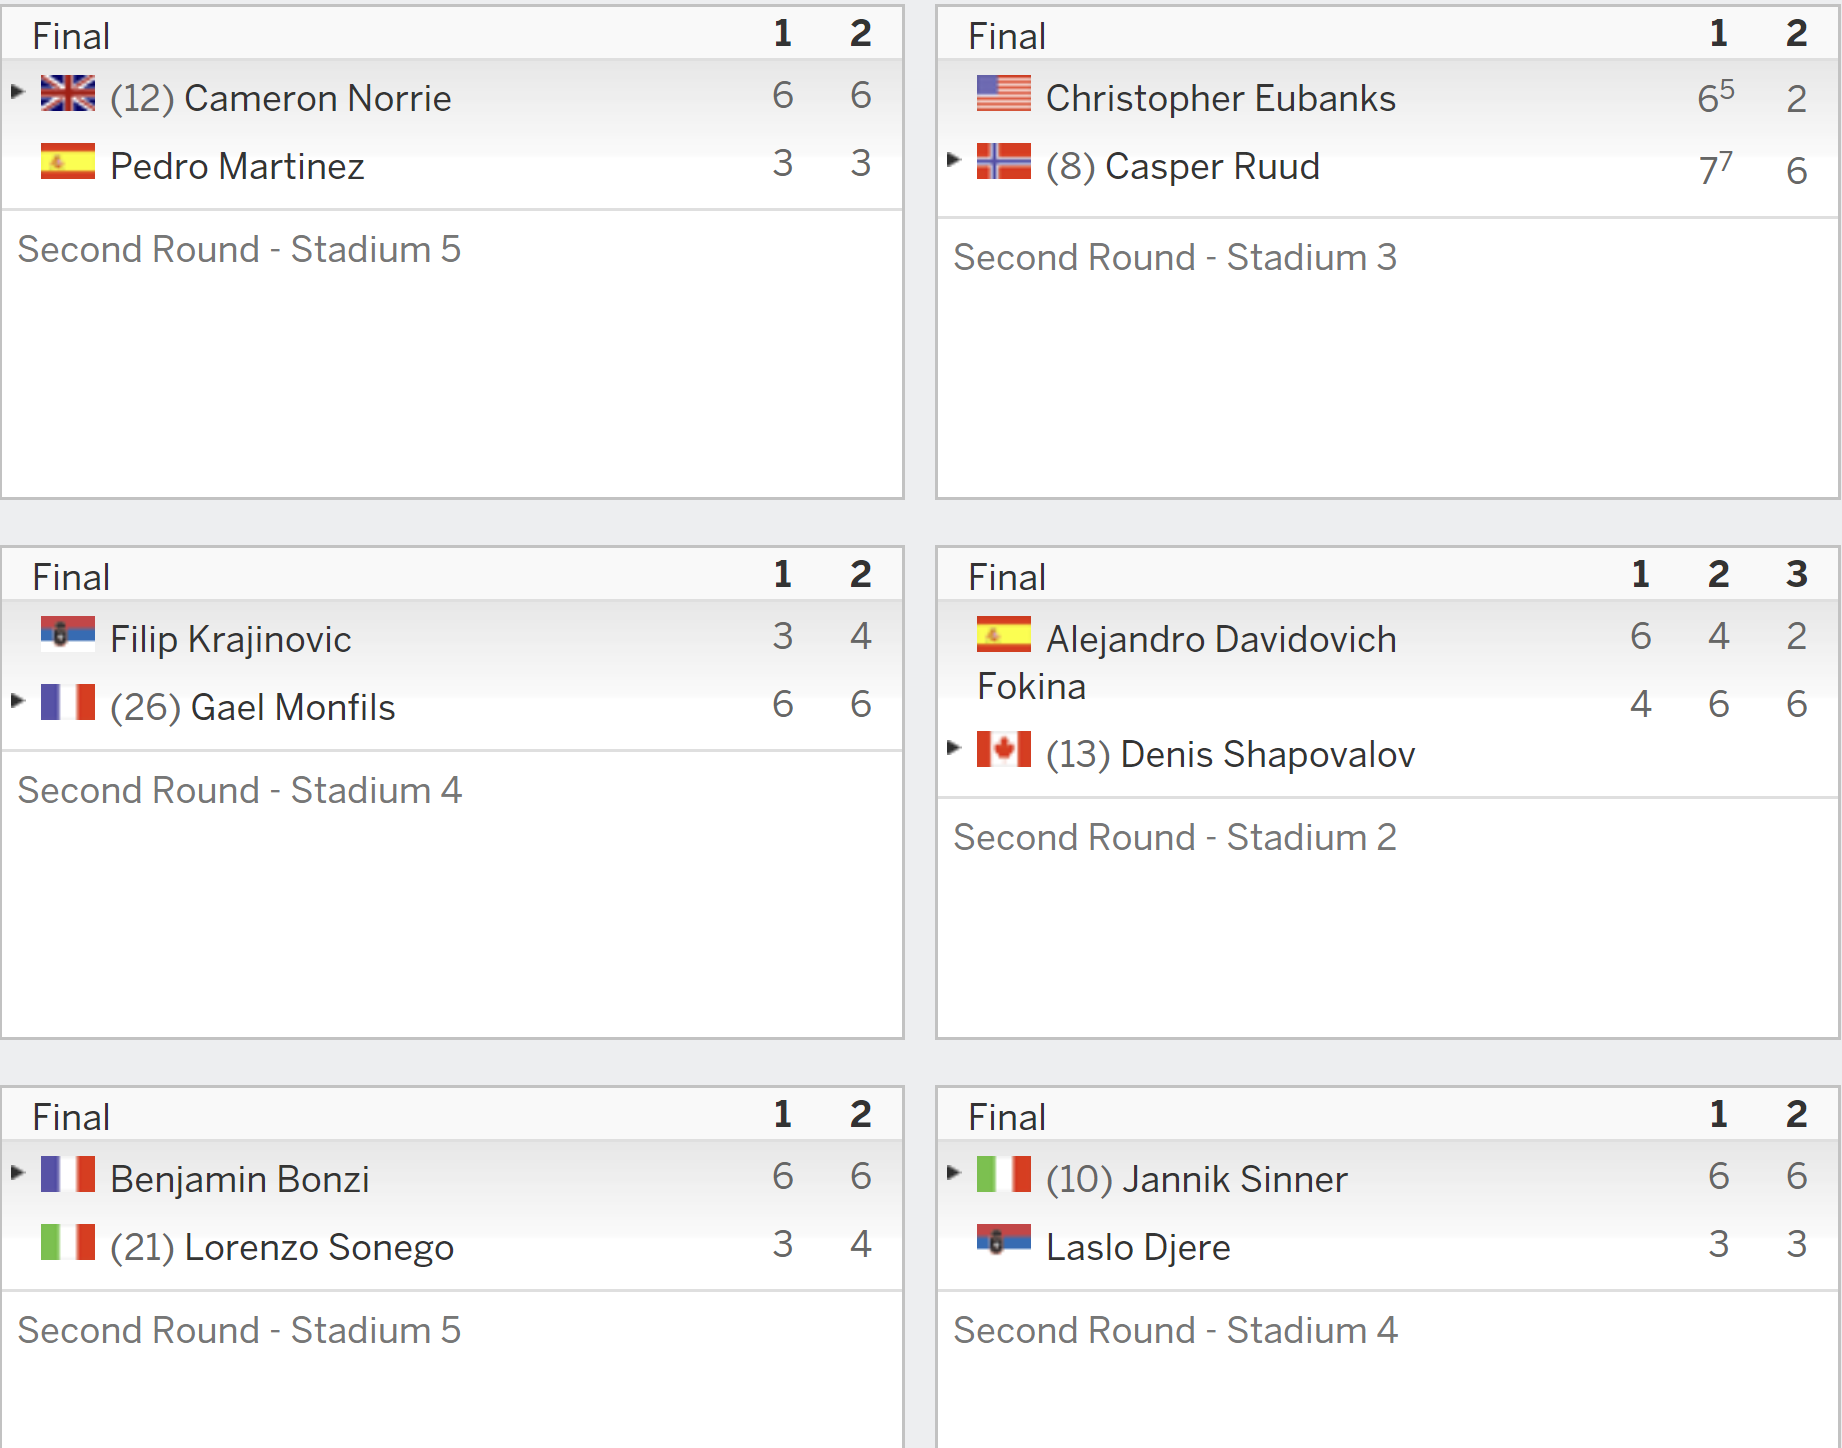Click the Final header of the Sinner match
1842x1448 pixels.
coord(1007,1117)
